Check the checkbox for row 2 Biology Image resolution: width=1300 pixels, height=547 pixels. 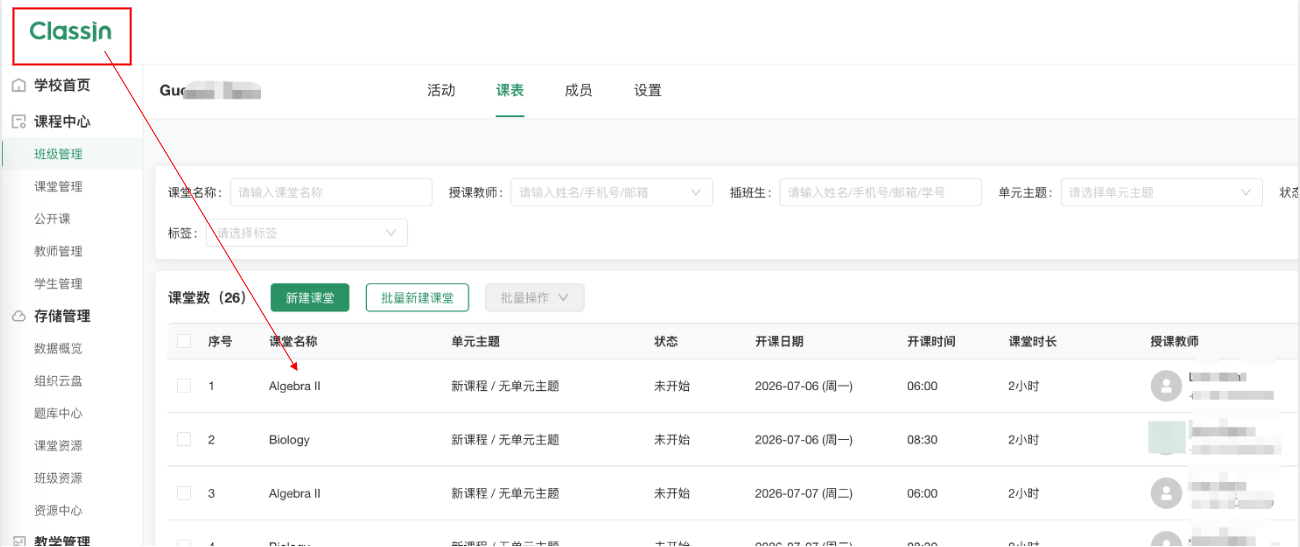(184, 440)
